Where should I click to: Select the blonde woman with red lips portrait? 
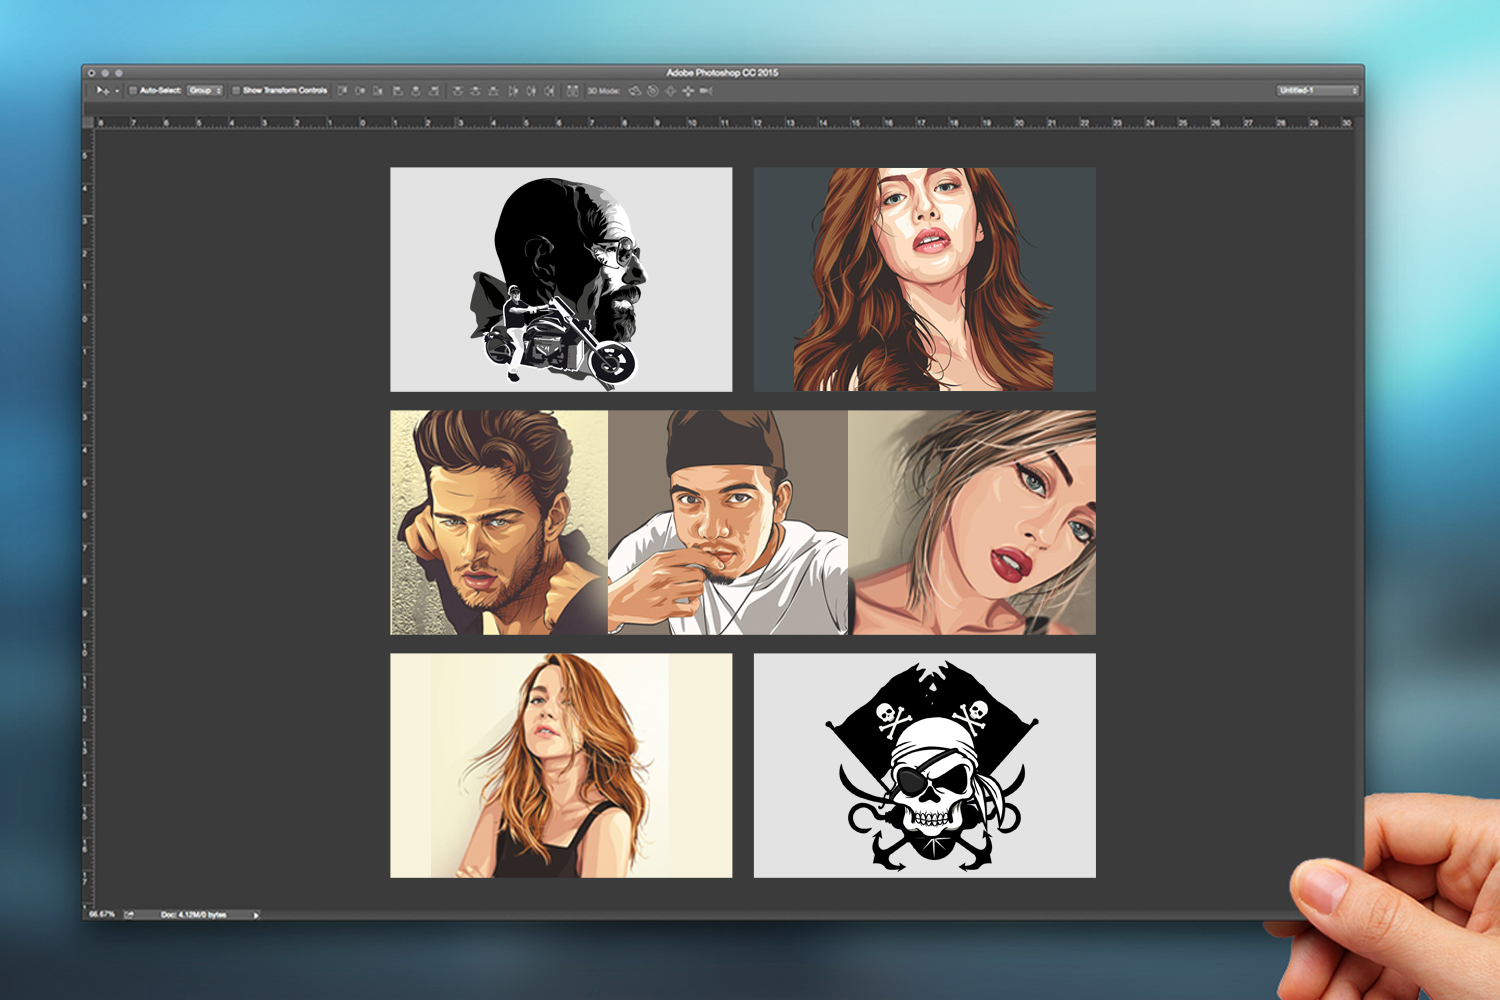(972, 522)
